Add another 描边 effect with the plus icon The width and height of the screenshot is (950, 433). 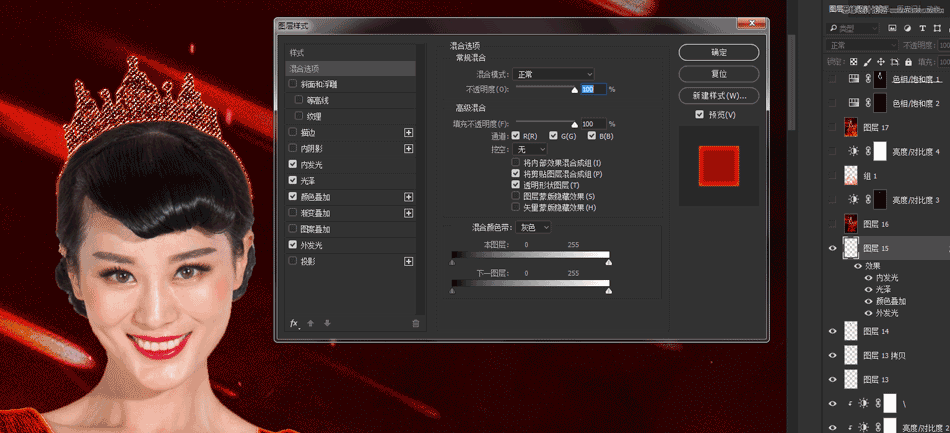point(408,133)
